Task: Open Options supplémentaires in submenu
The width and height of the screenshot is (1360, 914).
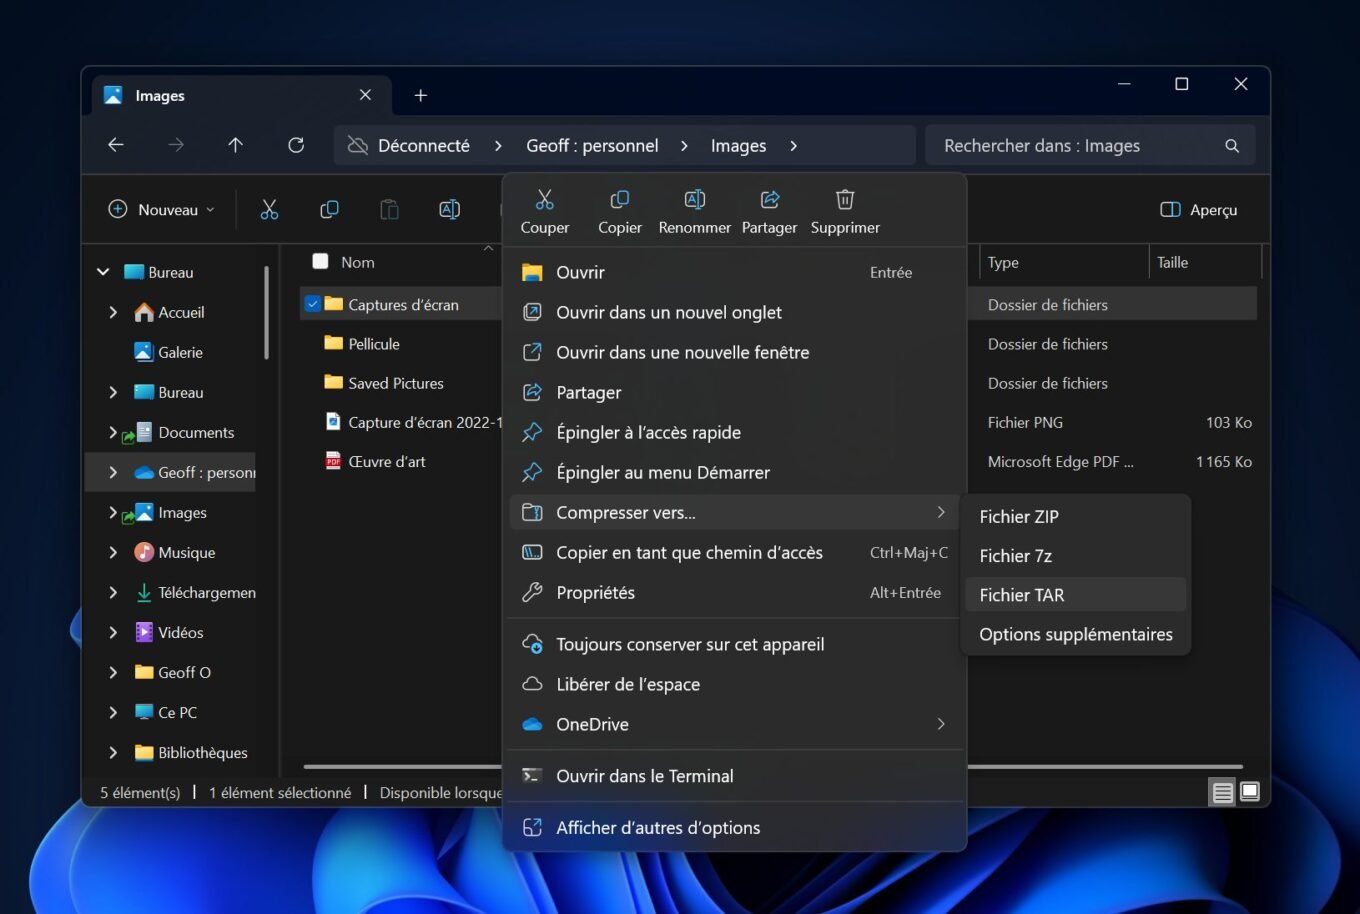Action: tap(1076, 634)
